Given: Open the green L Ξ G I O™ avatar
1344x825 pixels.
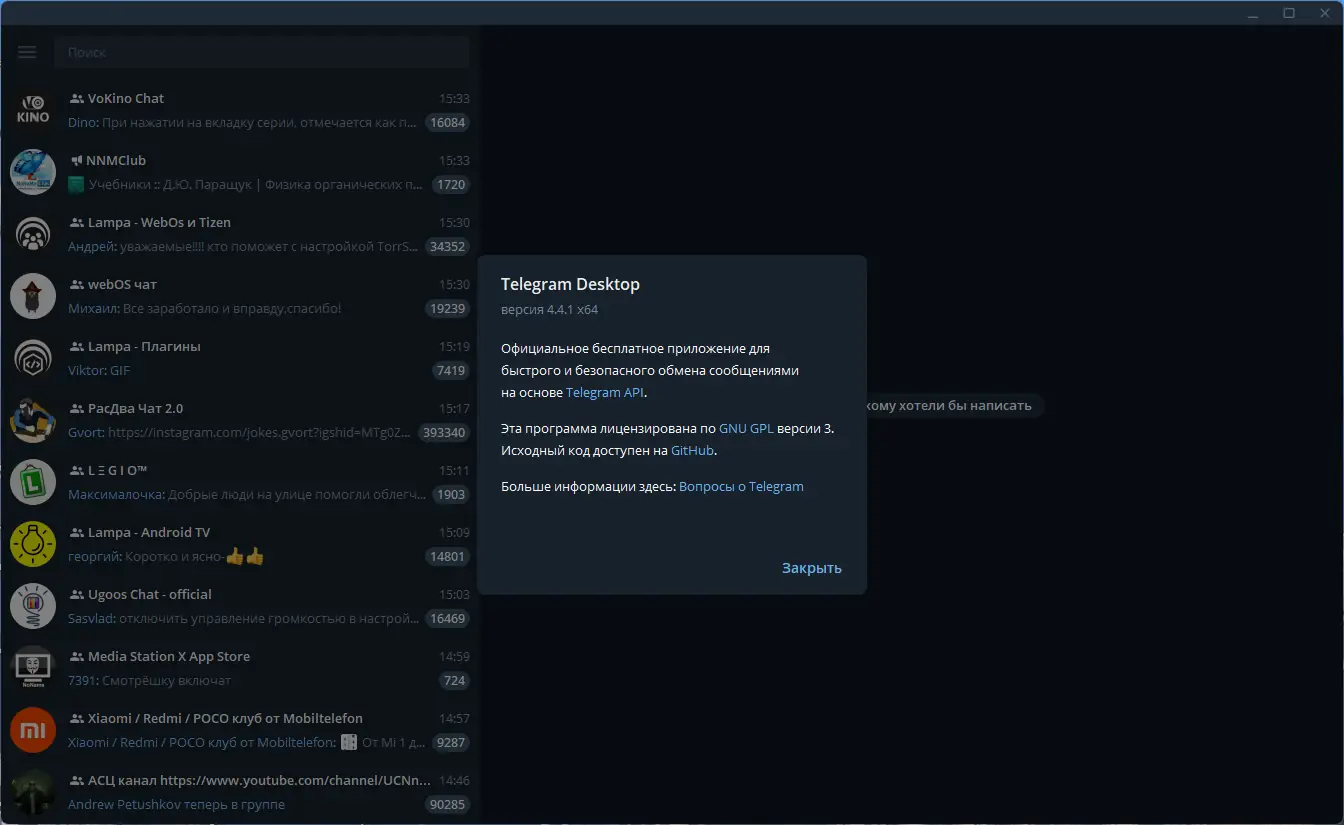Looking at the screenshot, I should coord(33,482).
